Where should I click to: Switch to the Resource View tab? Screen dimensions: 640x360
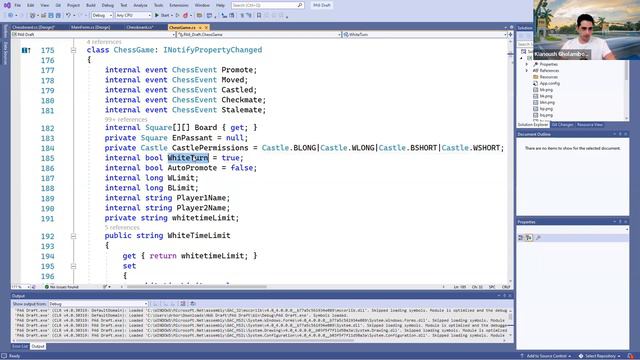click(x=589, y=125)
